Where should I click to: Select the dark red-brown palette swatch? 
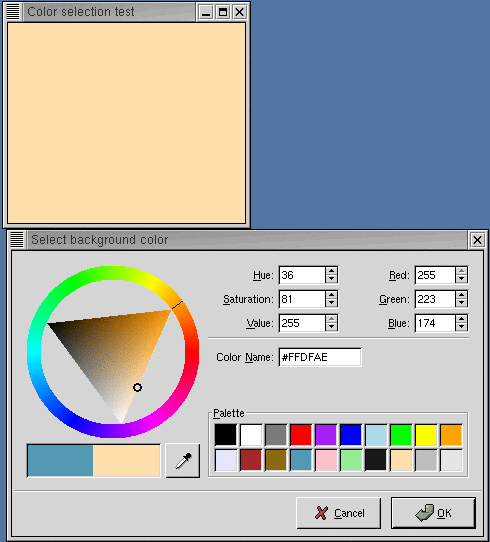[251, 460]
